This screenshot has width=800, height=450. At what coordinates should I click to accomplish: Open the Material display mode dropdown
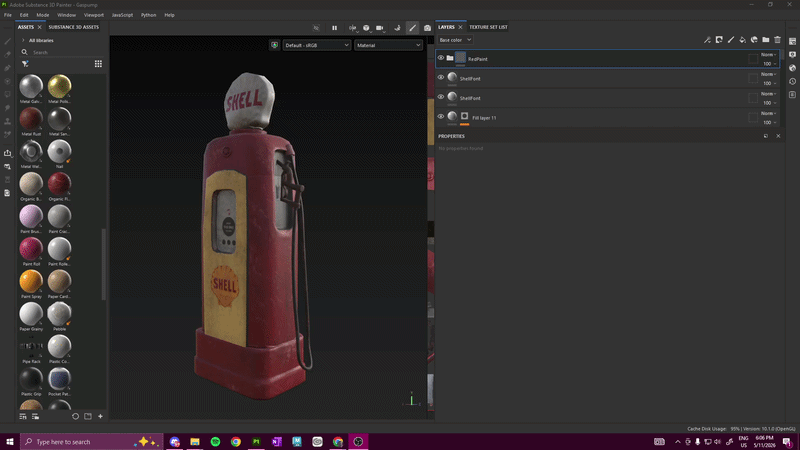(388, 45)
